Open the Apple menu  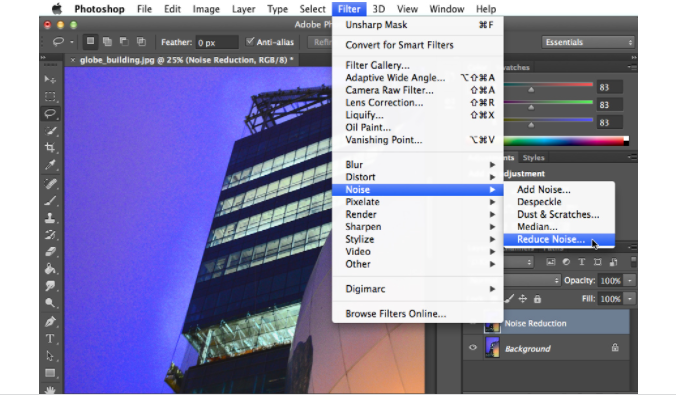[56, 9]
